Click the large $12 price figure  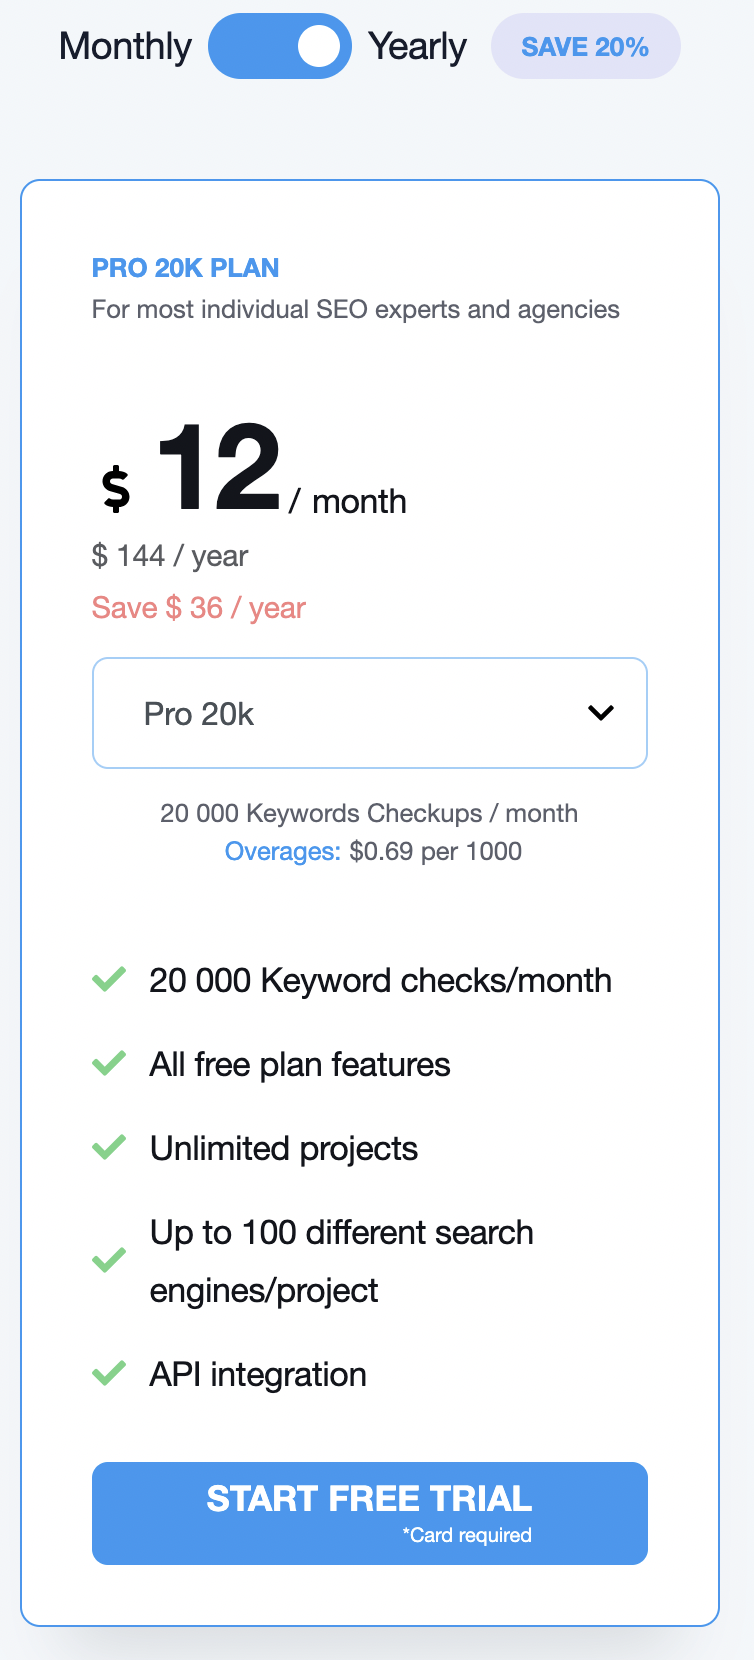tap(218, 468)
